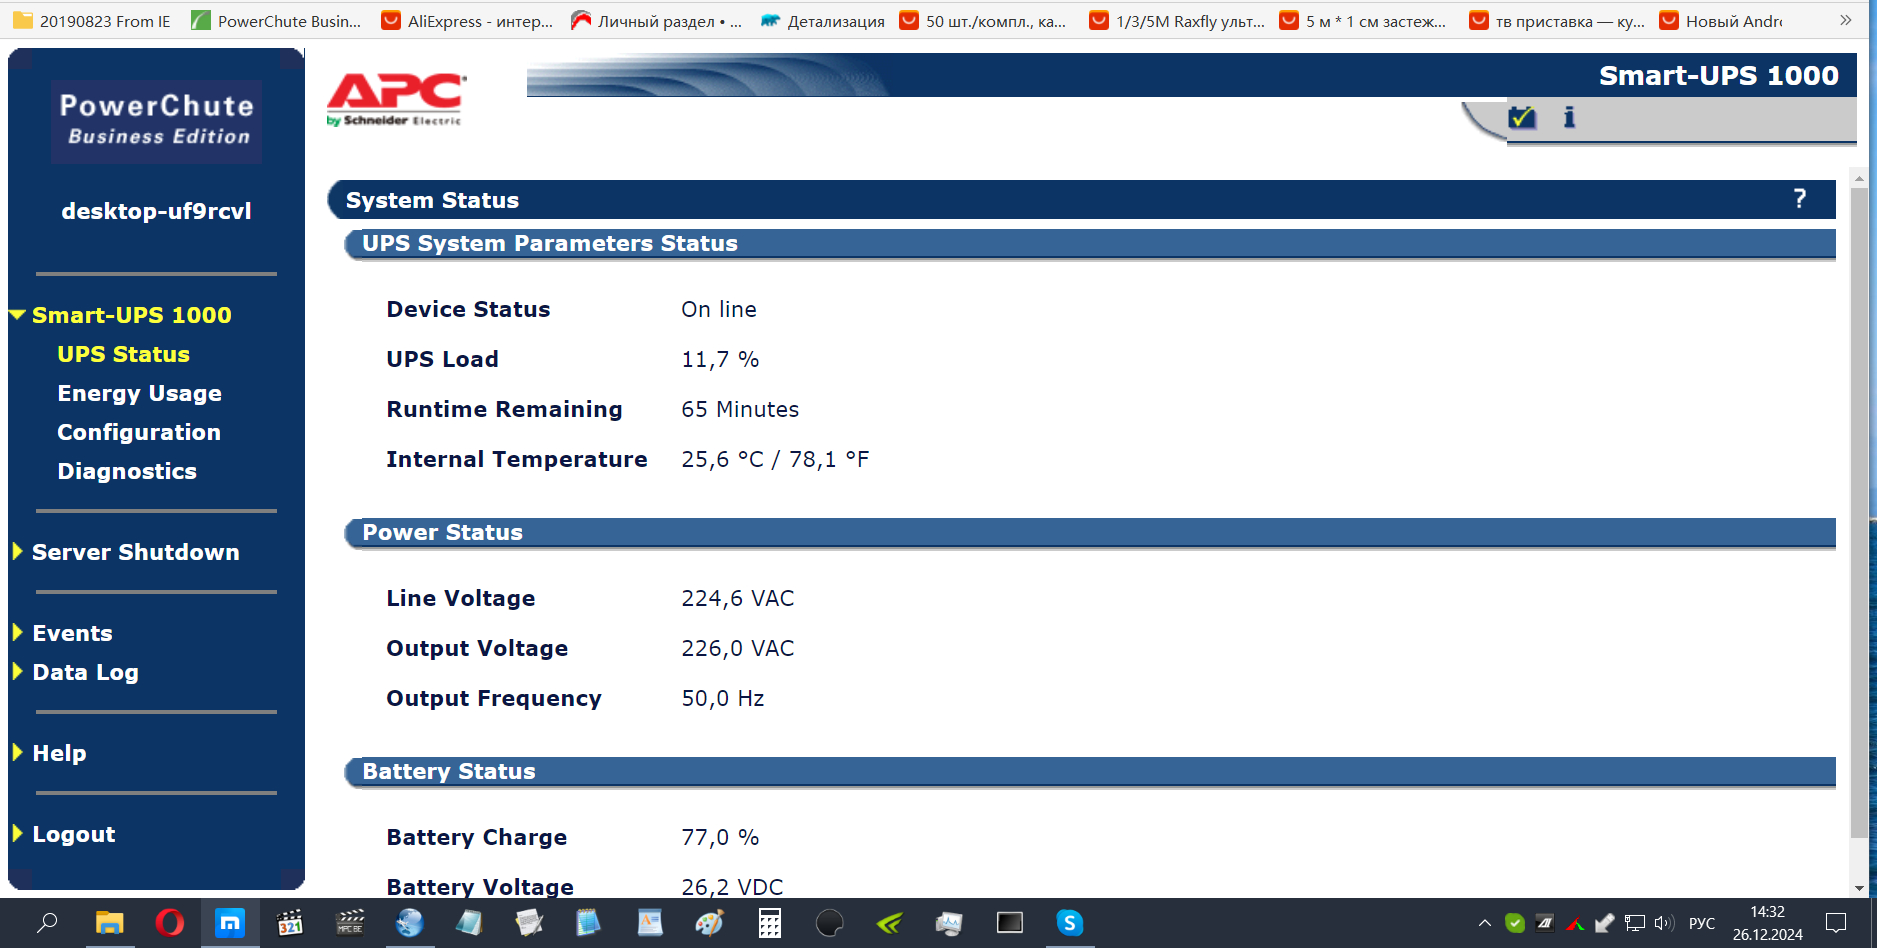Open the Server Shutdown section
The height and width of the screenshot is (948, 1877).
(136, 552)
